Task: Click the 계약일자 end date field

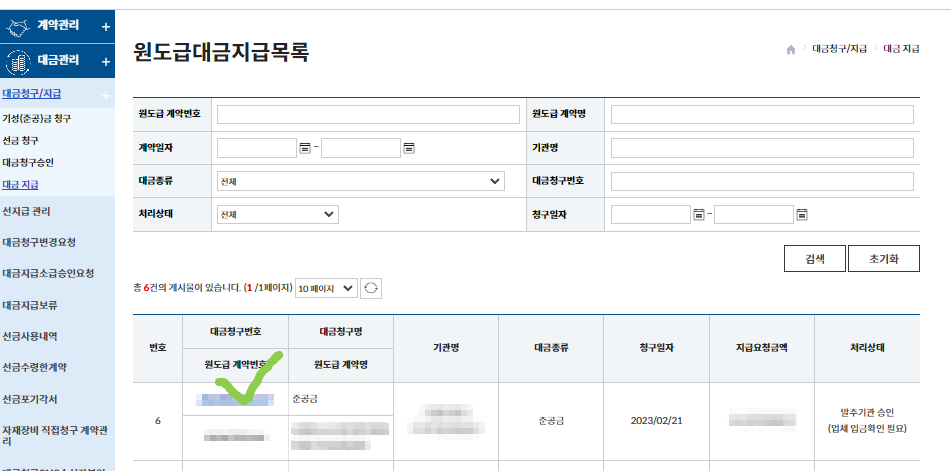Action: [361, 148]
